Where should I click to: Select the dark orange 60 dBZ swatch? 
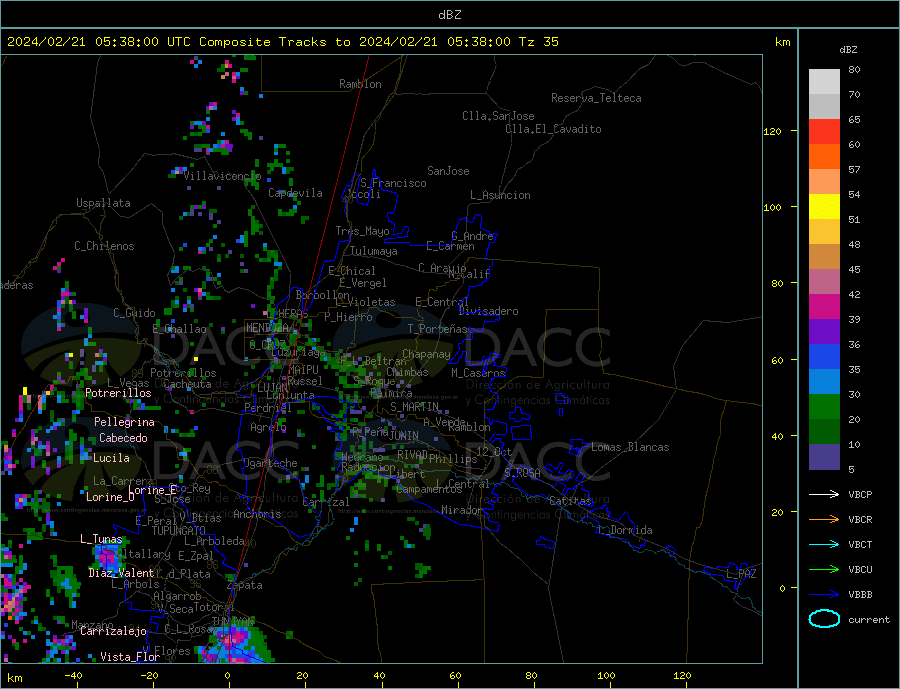coord(824,157)
